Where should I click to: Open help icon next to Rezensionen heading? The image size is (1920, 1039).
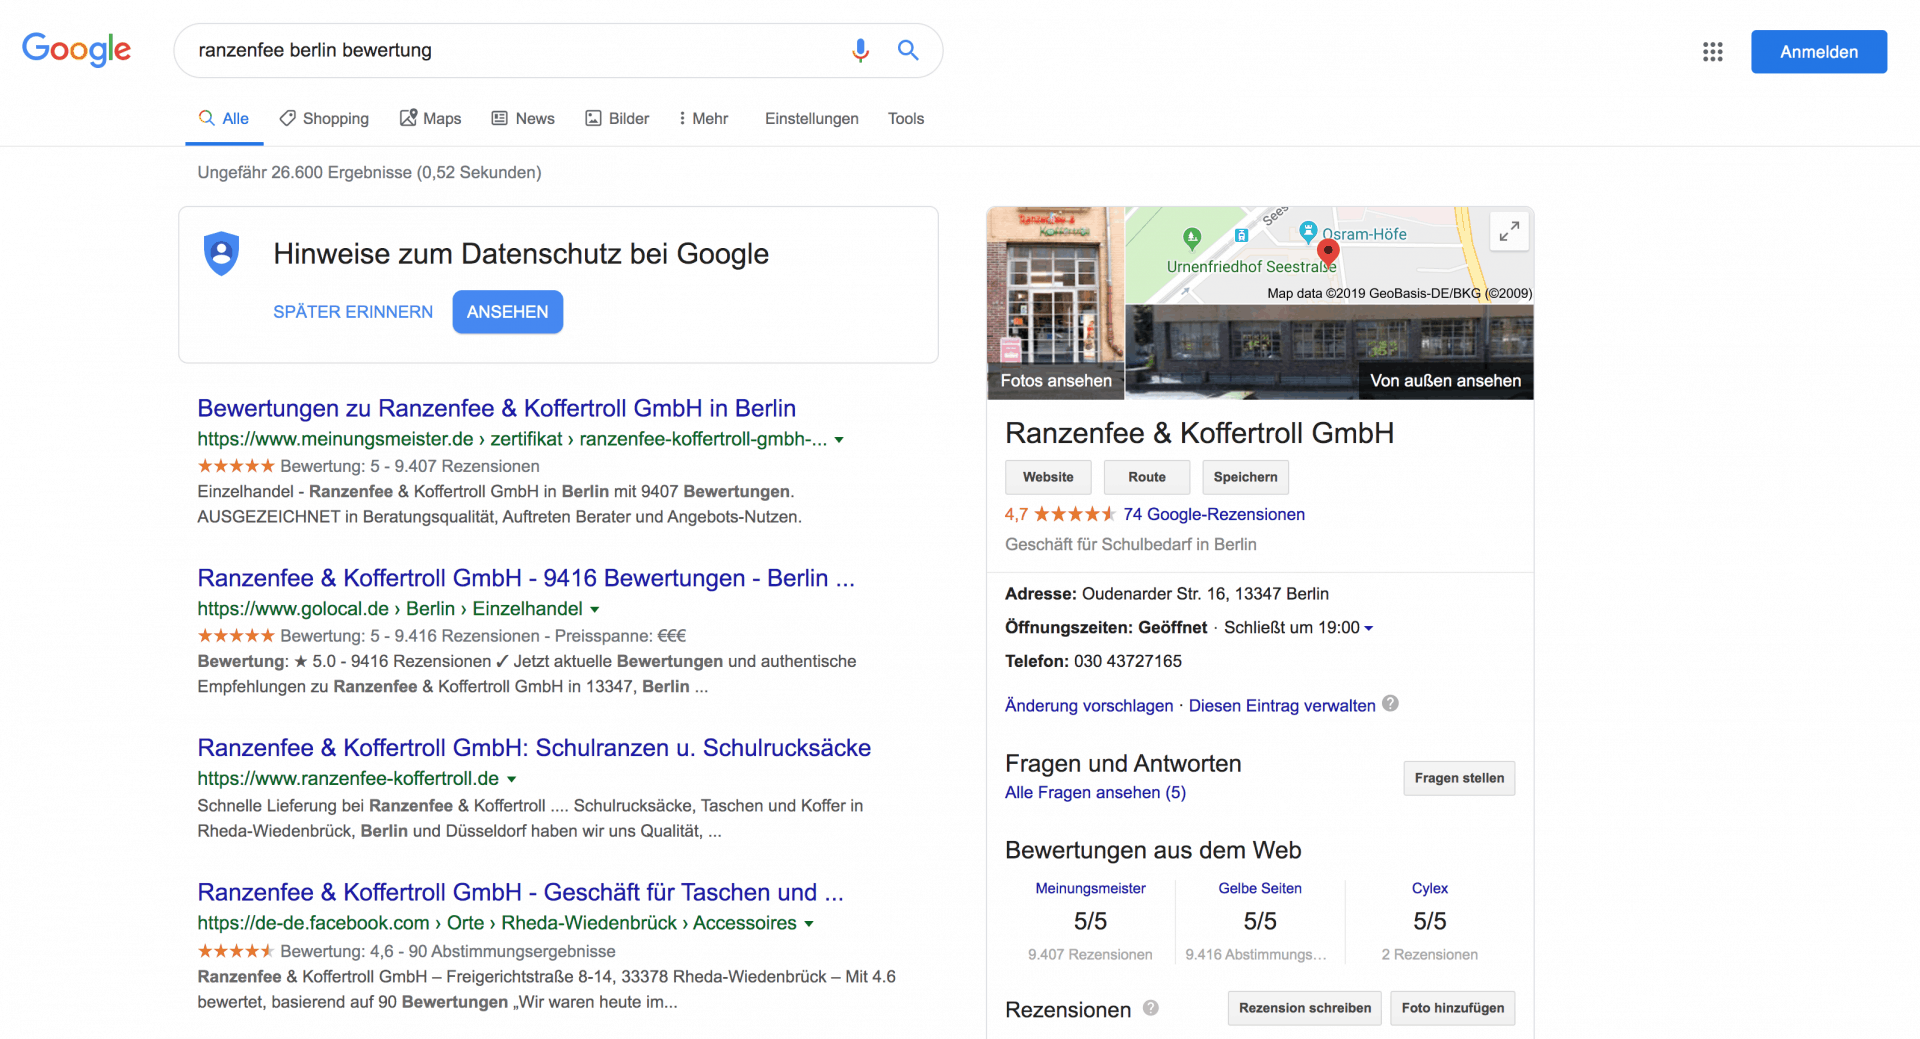tap(1151, 1008)
